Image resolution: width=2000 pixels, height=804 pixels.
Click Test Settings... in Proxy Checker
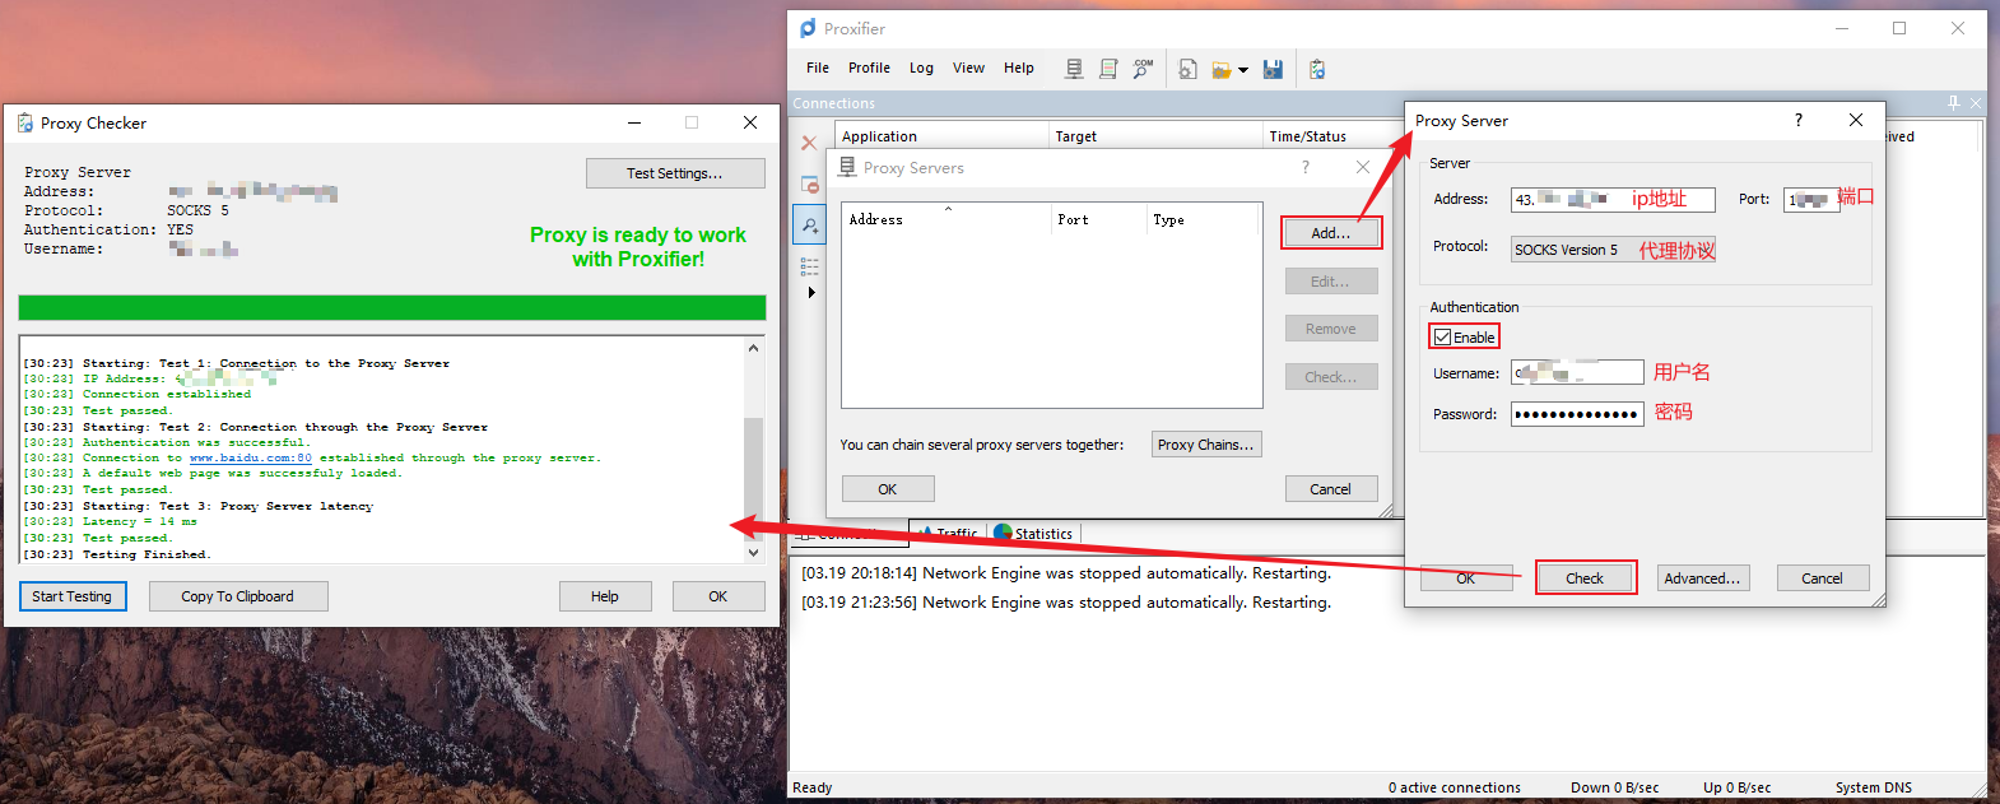click(x=675, y=173)
